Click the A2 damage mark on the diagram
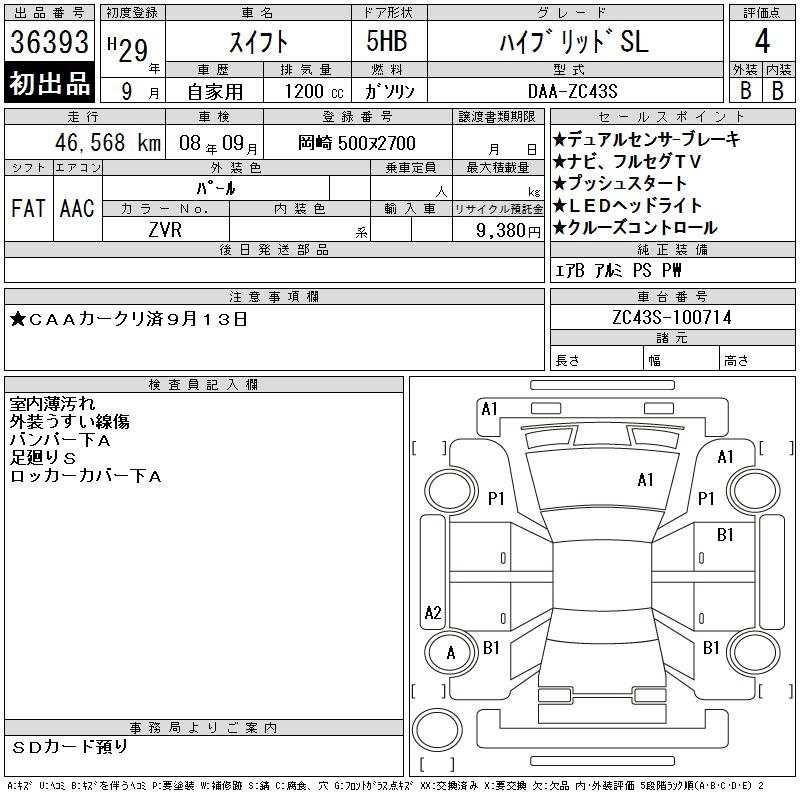Screen dimensions: 800x800 (x=433, y=613)
